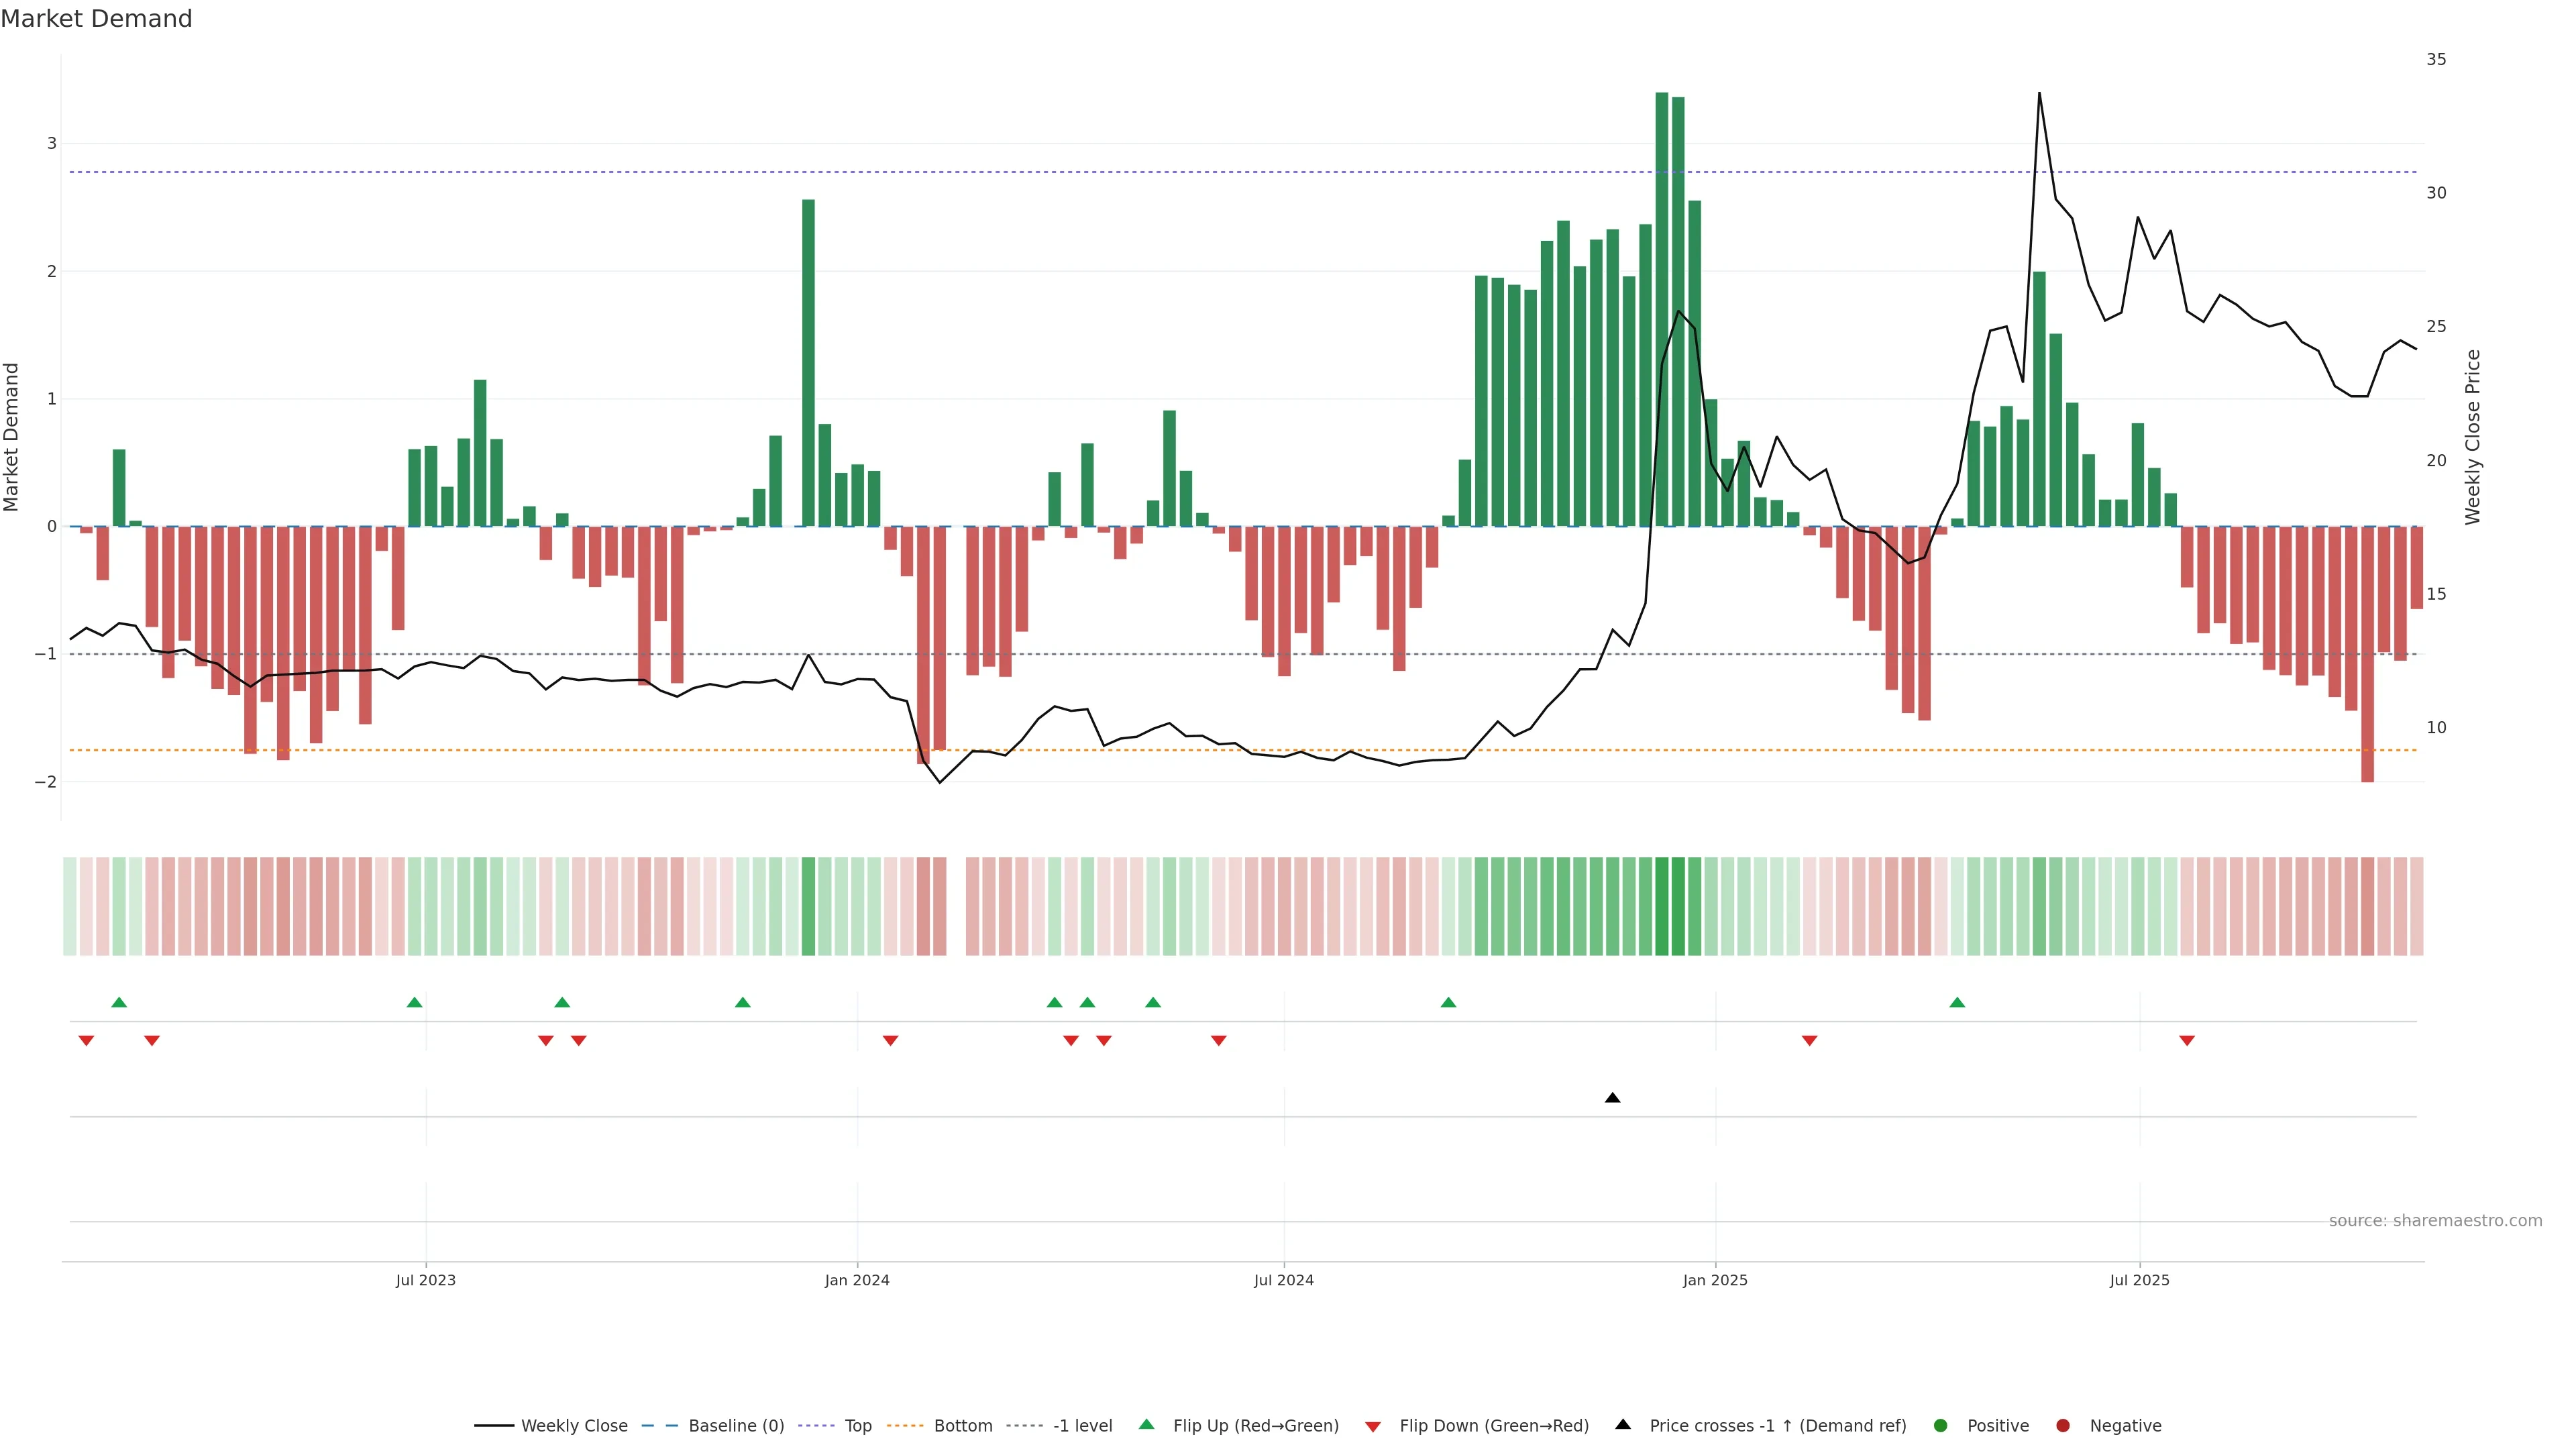Click the Jan 2025 x-axis label
Viewport: 2576px width, 1449px height.
[1715, 1280]
